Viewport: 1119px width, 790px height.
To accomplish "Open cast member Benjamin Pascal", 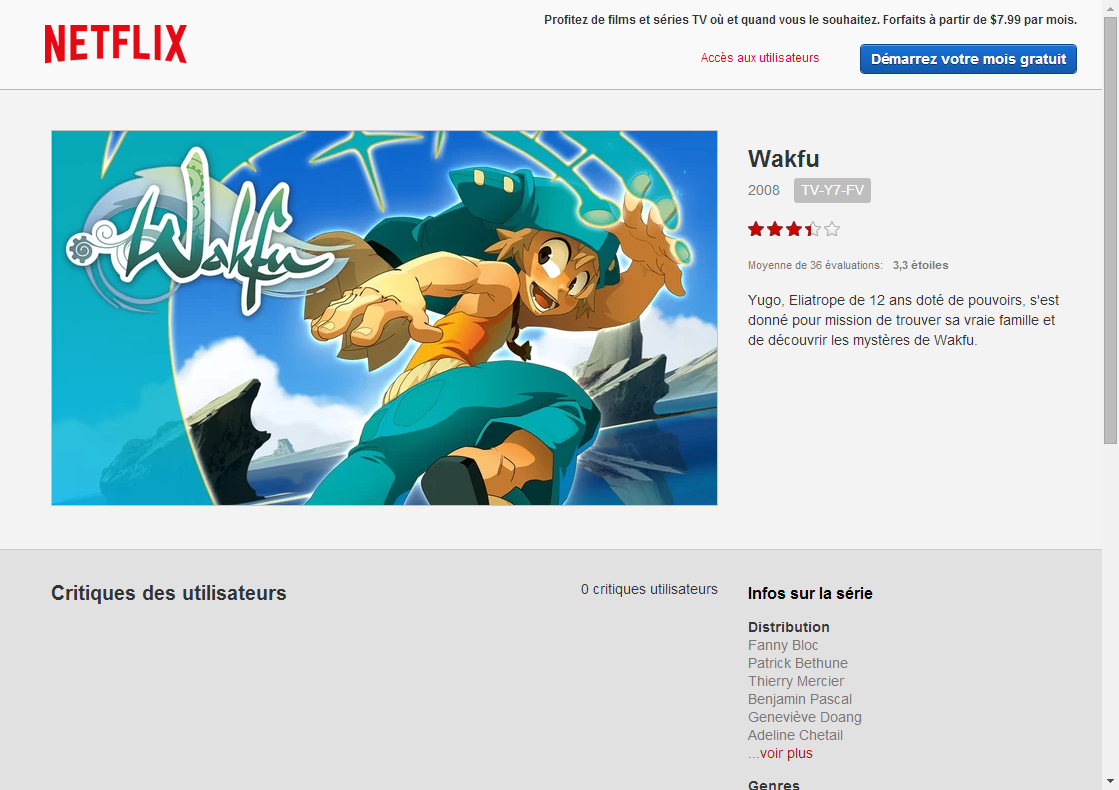I will (x=800, y=699).
